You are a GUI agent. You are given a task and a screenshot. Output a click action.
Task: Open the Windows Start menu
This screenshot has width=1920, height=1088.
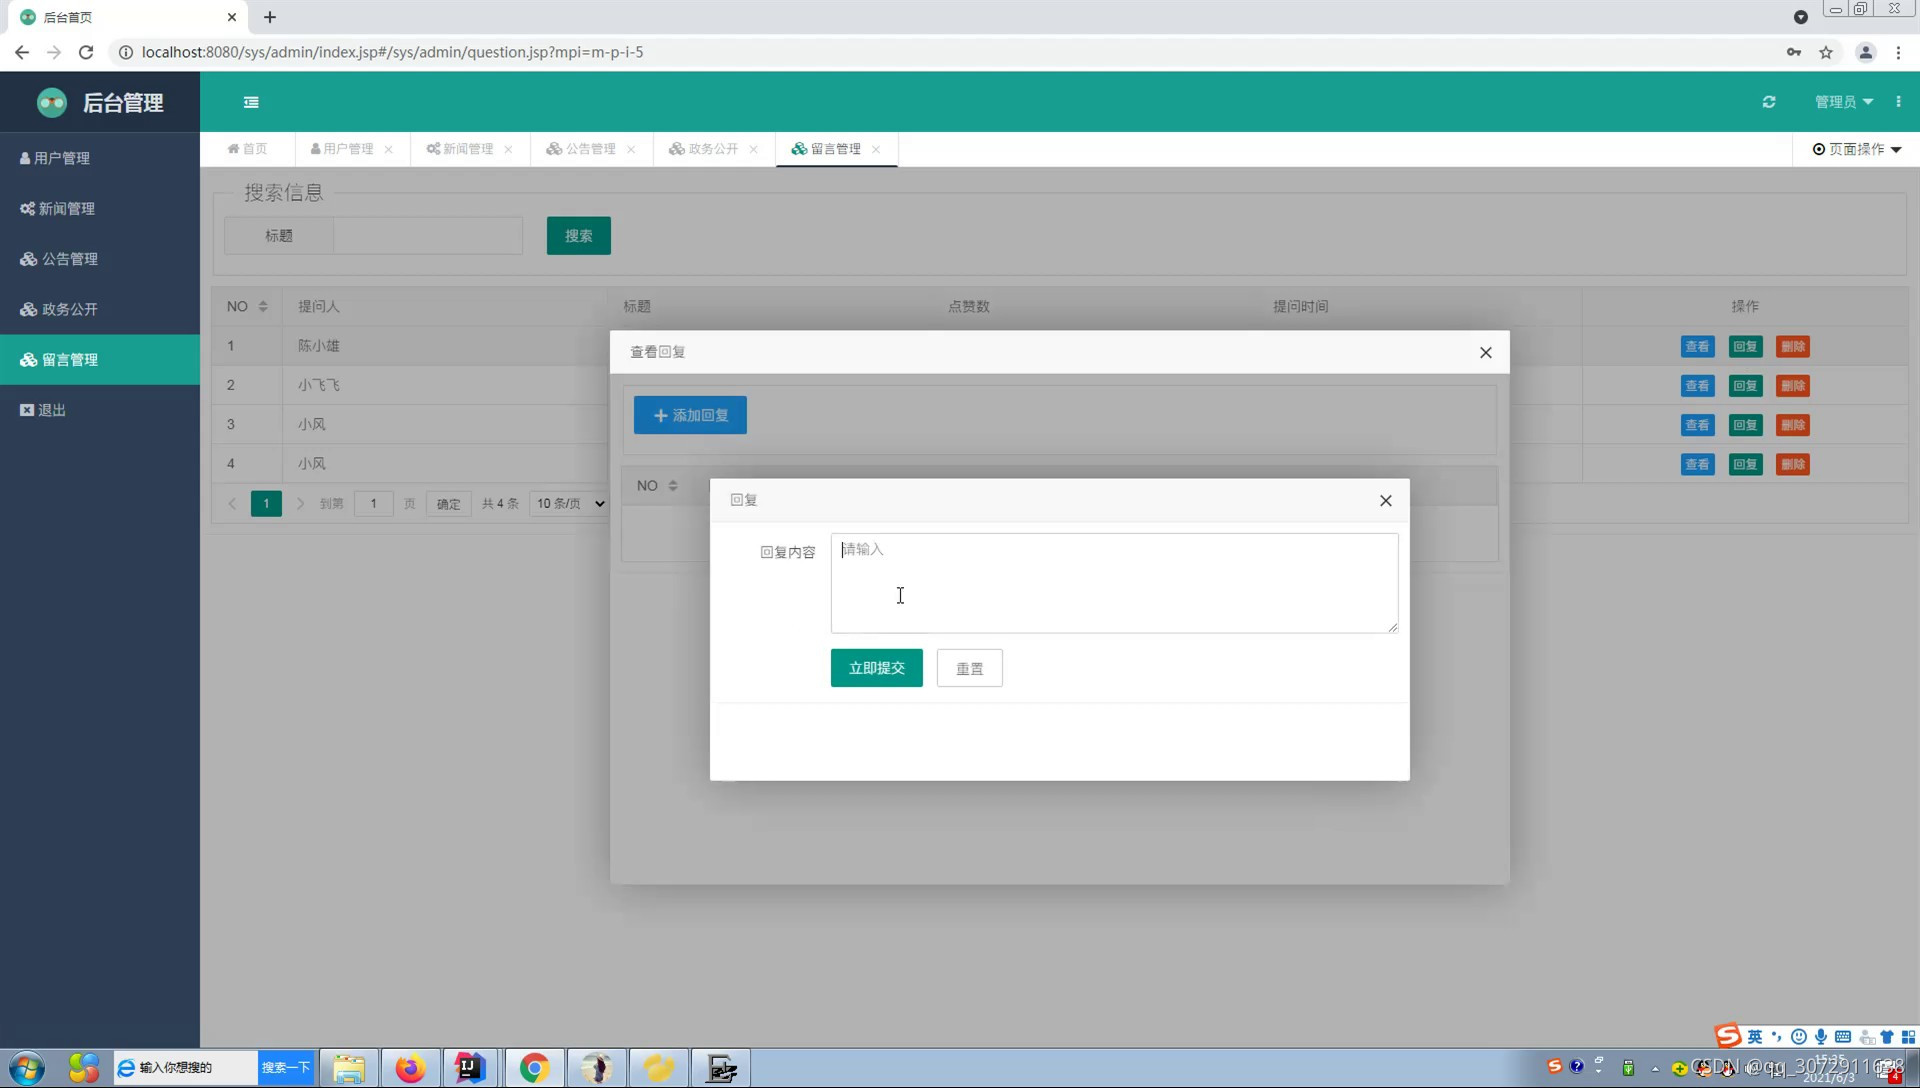27,1068
